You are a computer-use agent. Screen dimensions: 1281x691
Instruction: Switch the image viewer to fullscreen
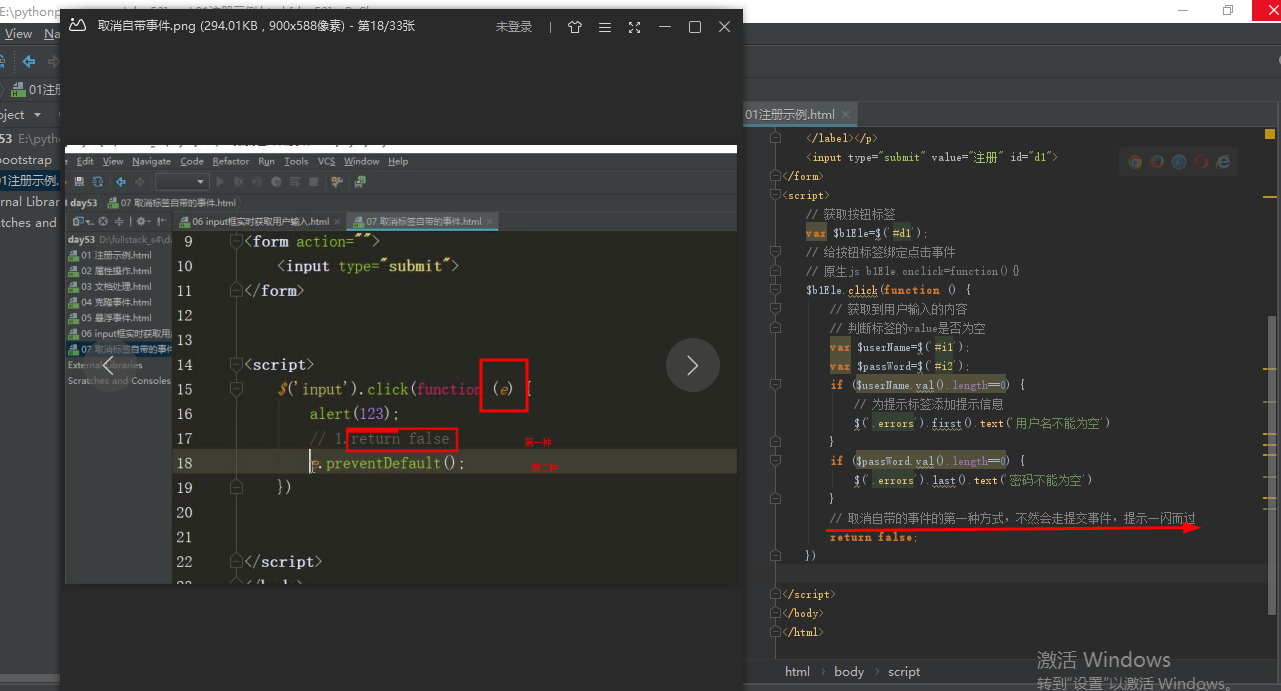(634, 27)
